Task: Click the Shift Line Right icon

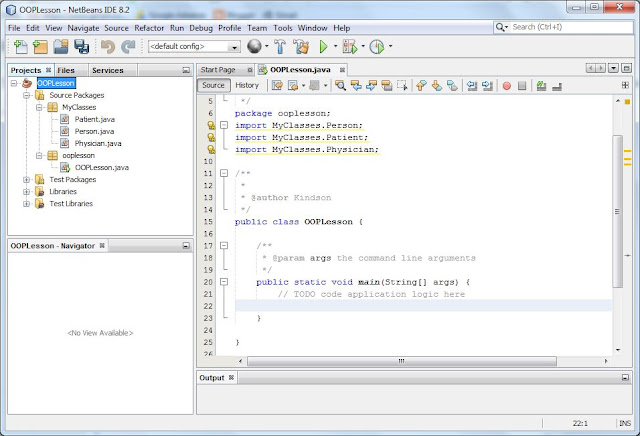Action: coord(487,85)
